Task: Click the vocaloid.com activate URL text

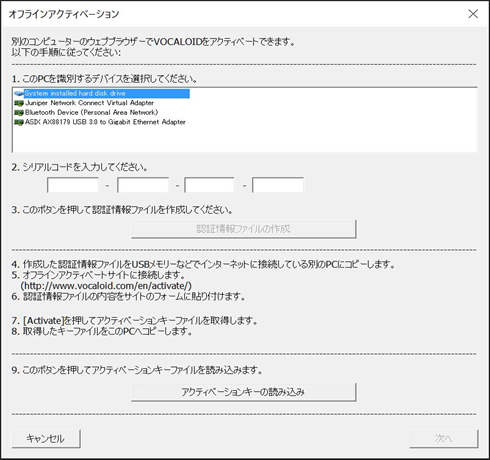Action: (x=106, y=286)
